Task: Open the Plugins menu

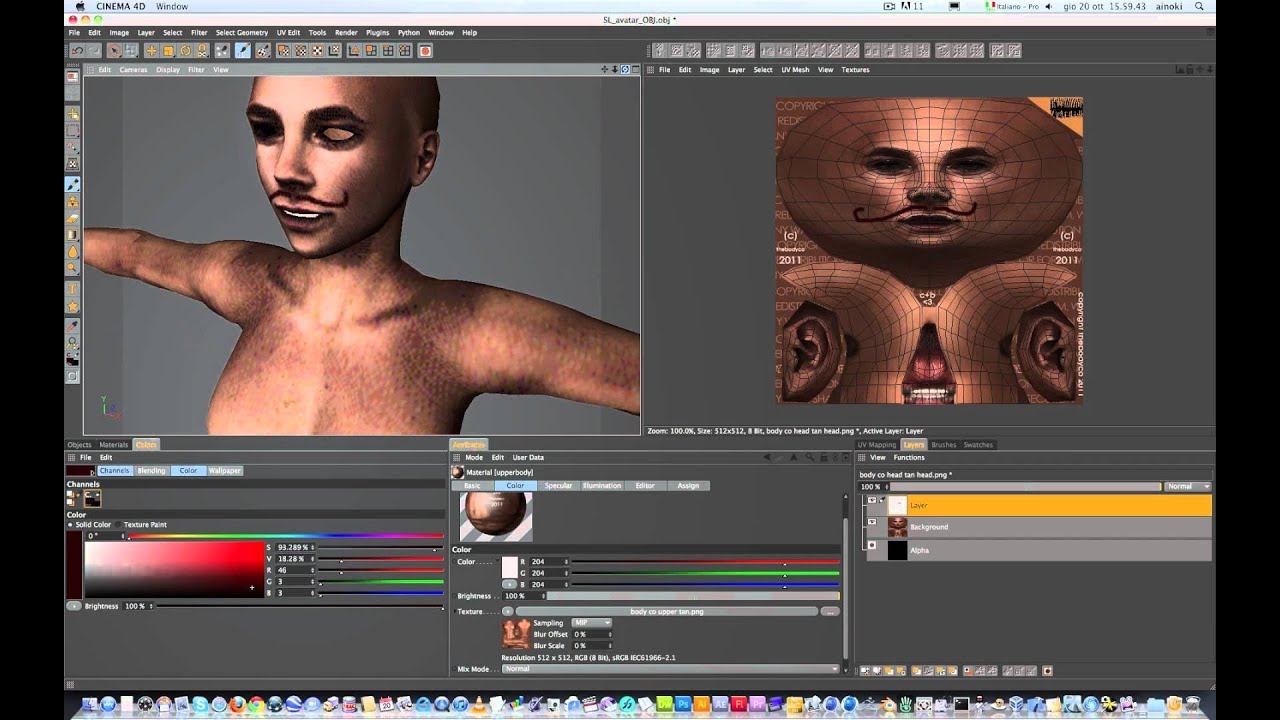Action: pos(377,32)
